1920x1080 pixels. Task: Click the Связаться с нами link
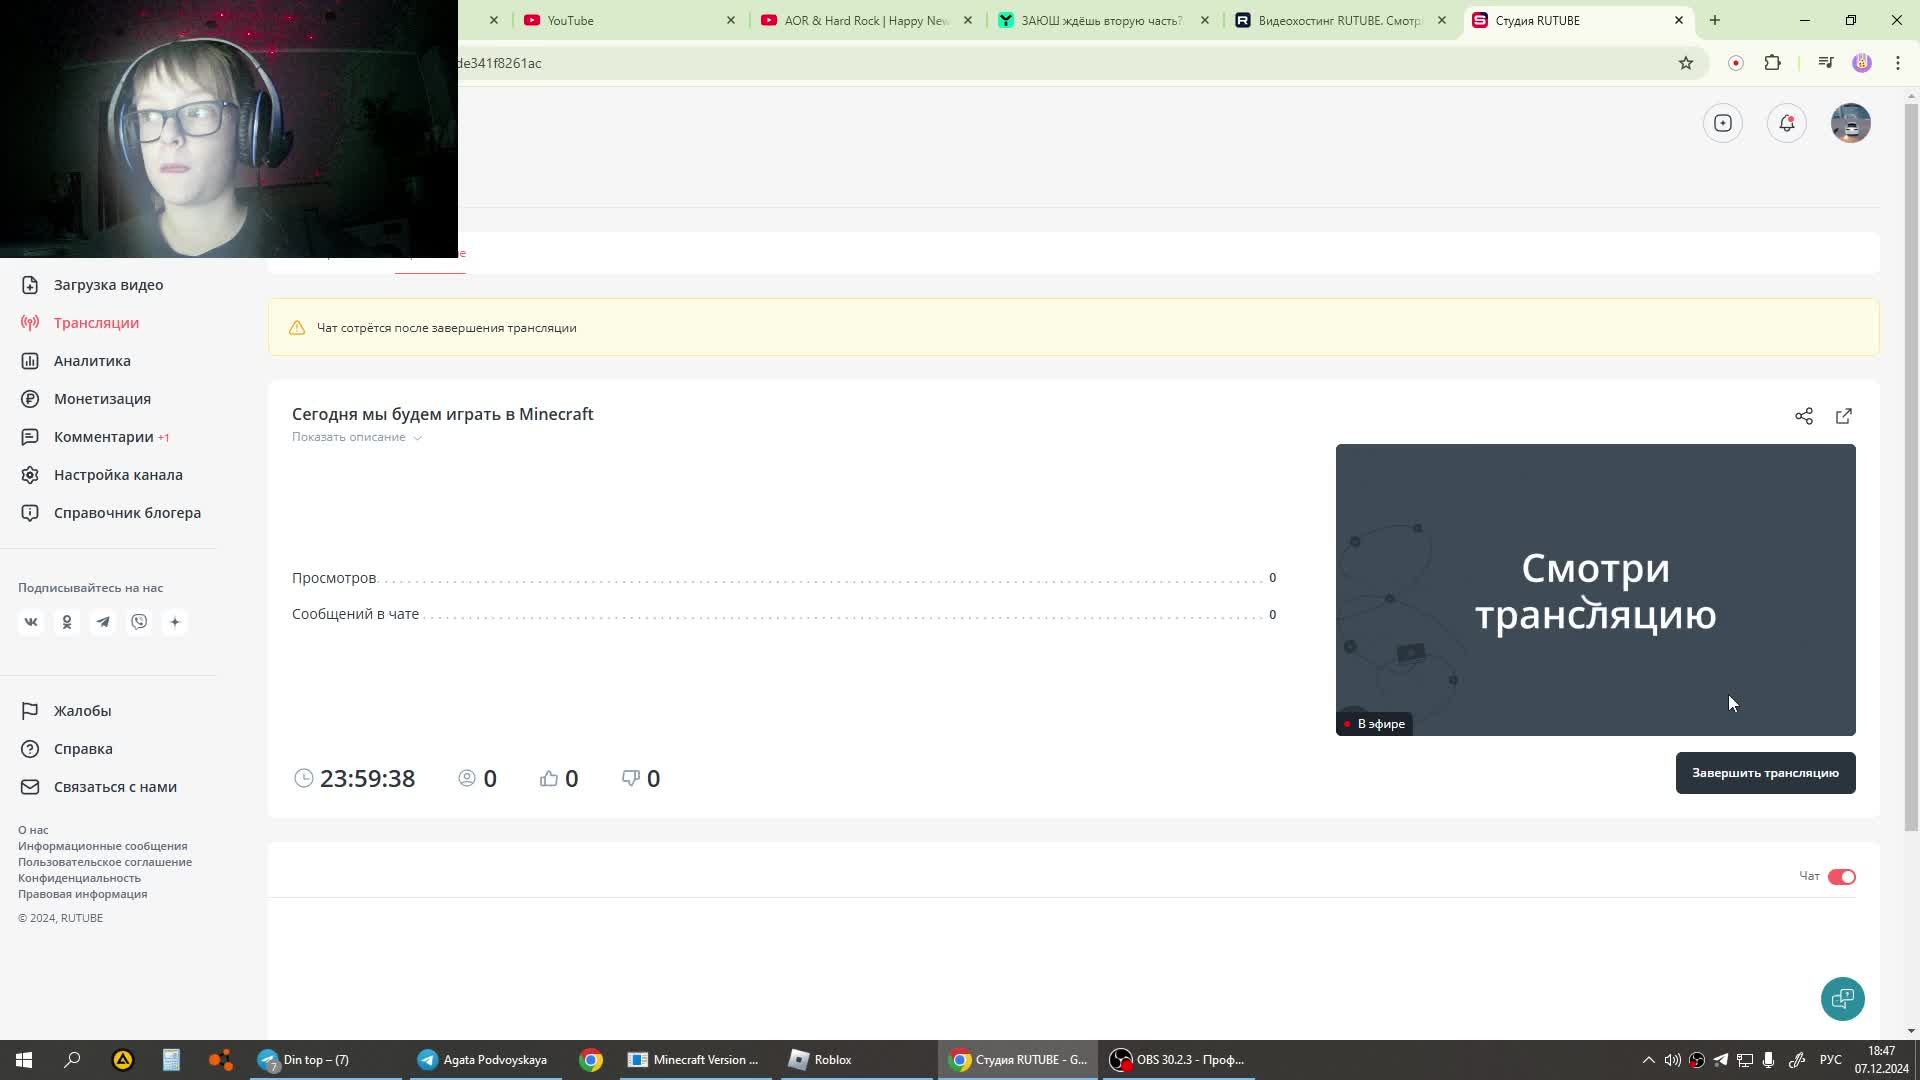[x=115, y=786]
